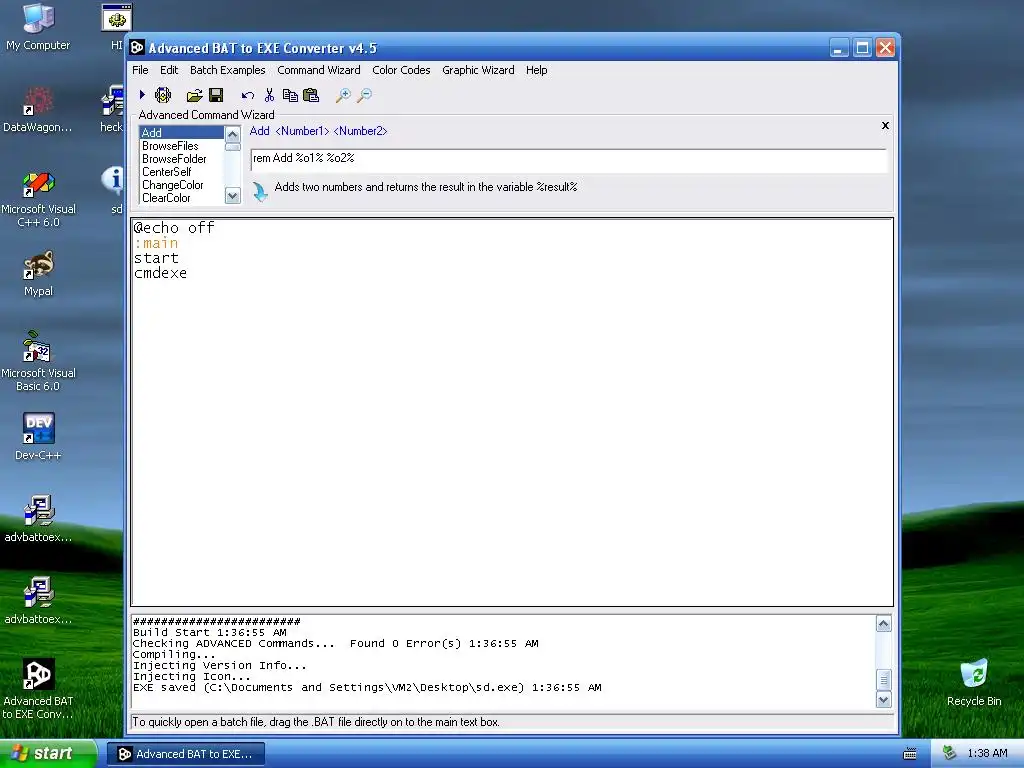1024x768 pixels.
Task: Click the Build EXE gear icon
Action: (x=163, y=95)
